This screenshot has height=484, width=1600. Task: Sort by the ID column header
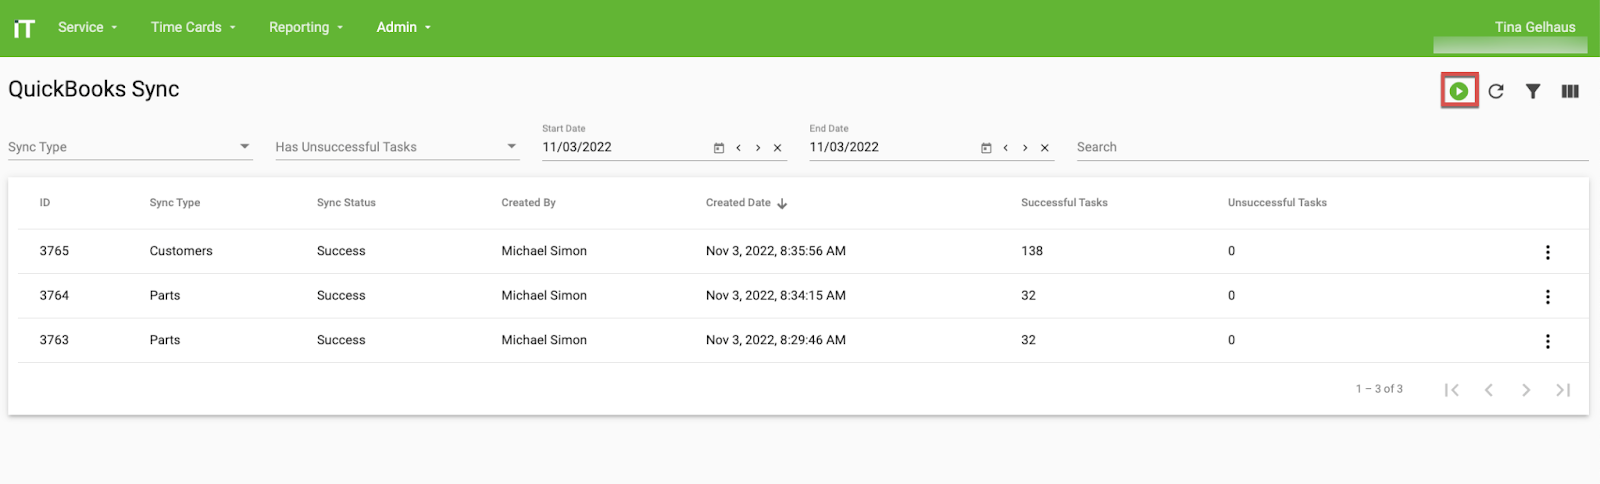point(45,203)
